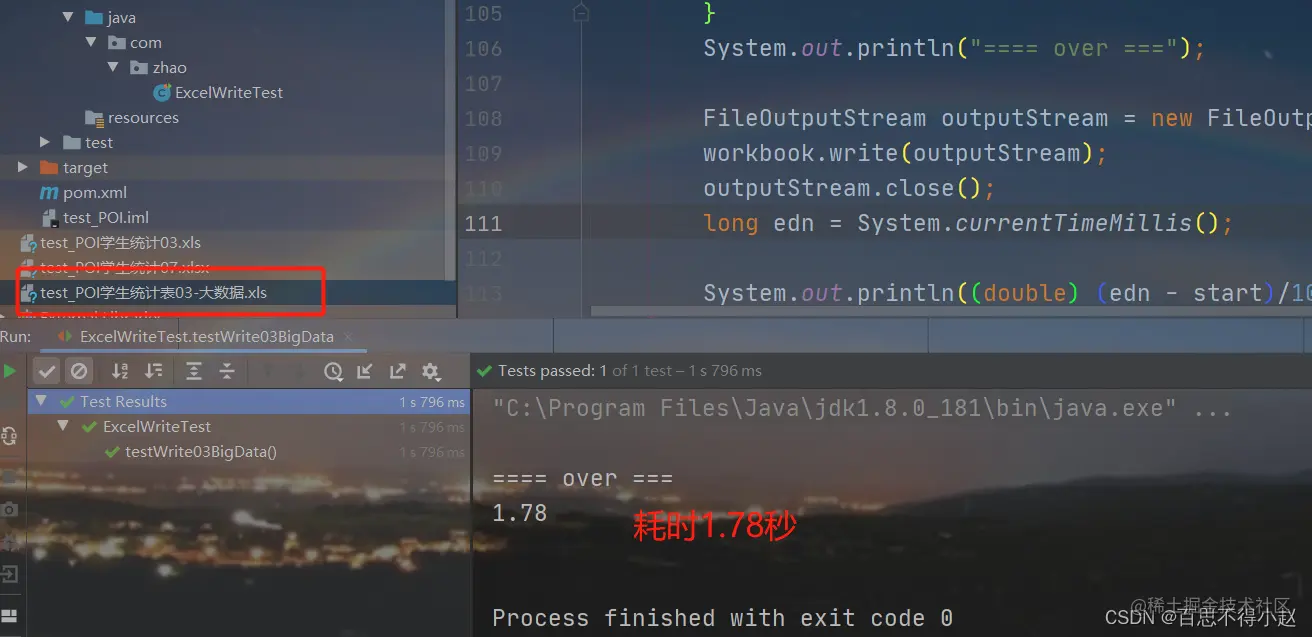Screen dimensions: 1312x637
Task: Click the FileOutputStream outputStream declaration line
Action: [x=1007, y=118]
